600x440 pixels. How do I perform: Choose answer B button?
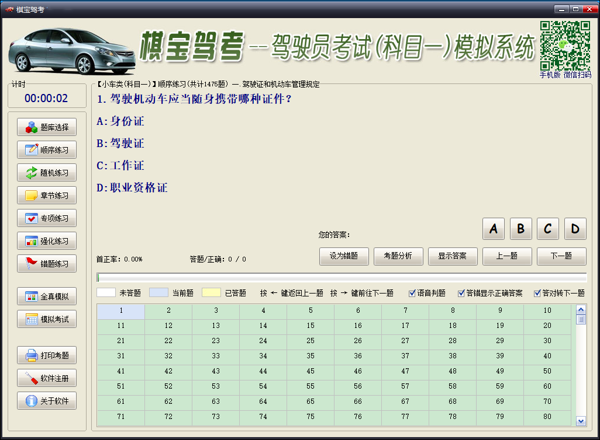(x=521, y=229)
